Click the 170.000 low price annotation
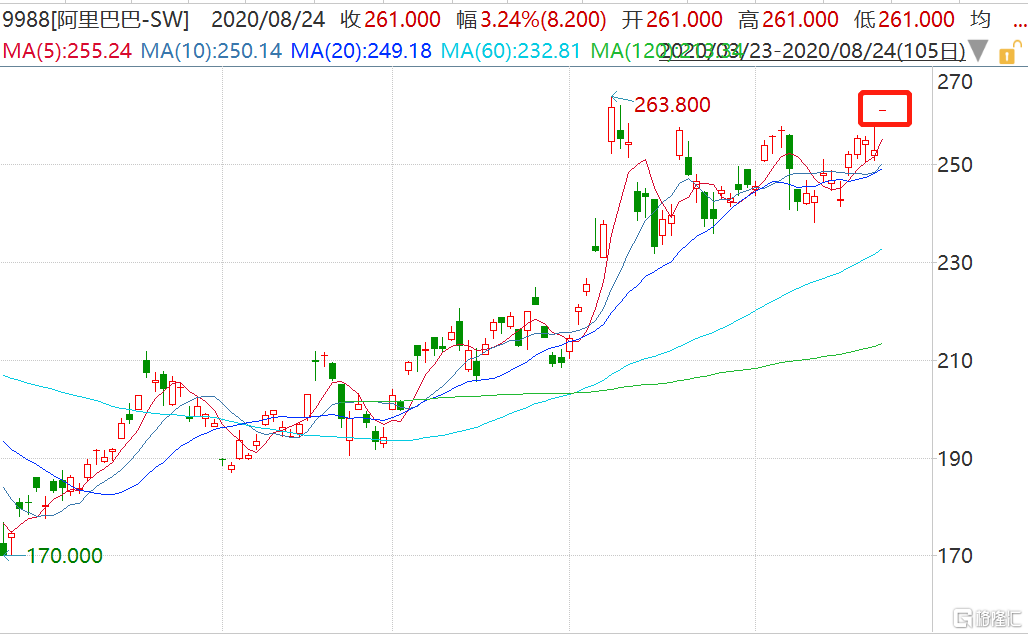 coord(64,556)
